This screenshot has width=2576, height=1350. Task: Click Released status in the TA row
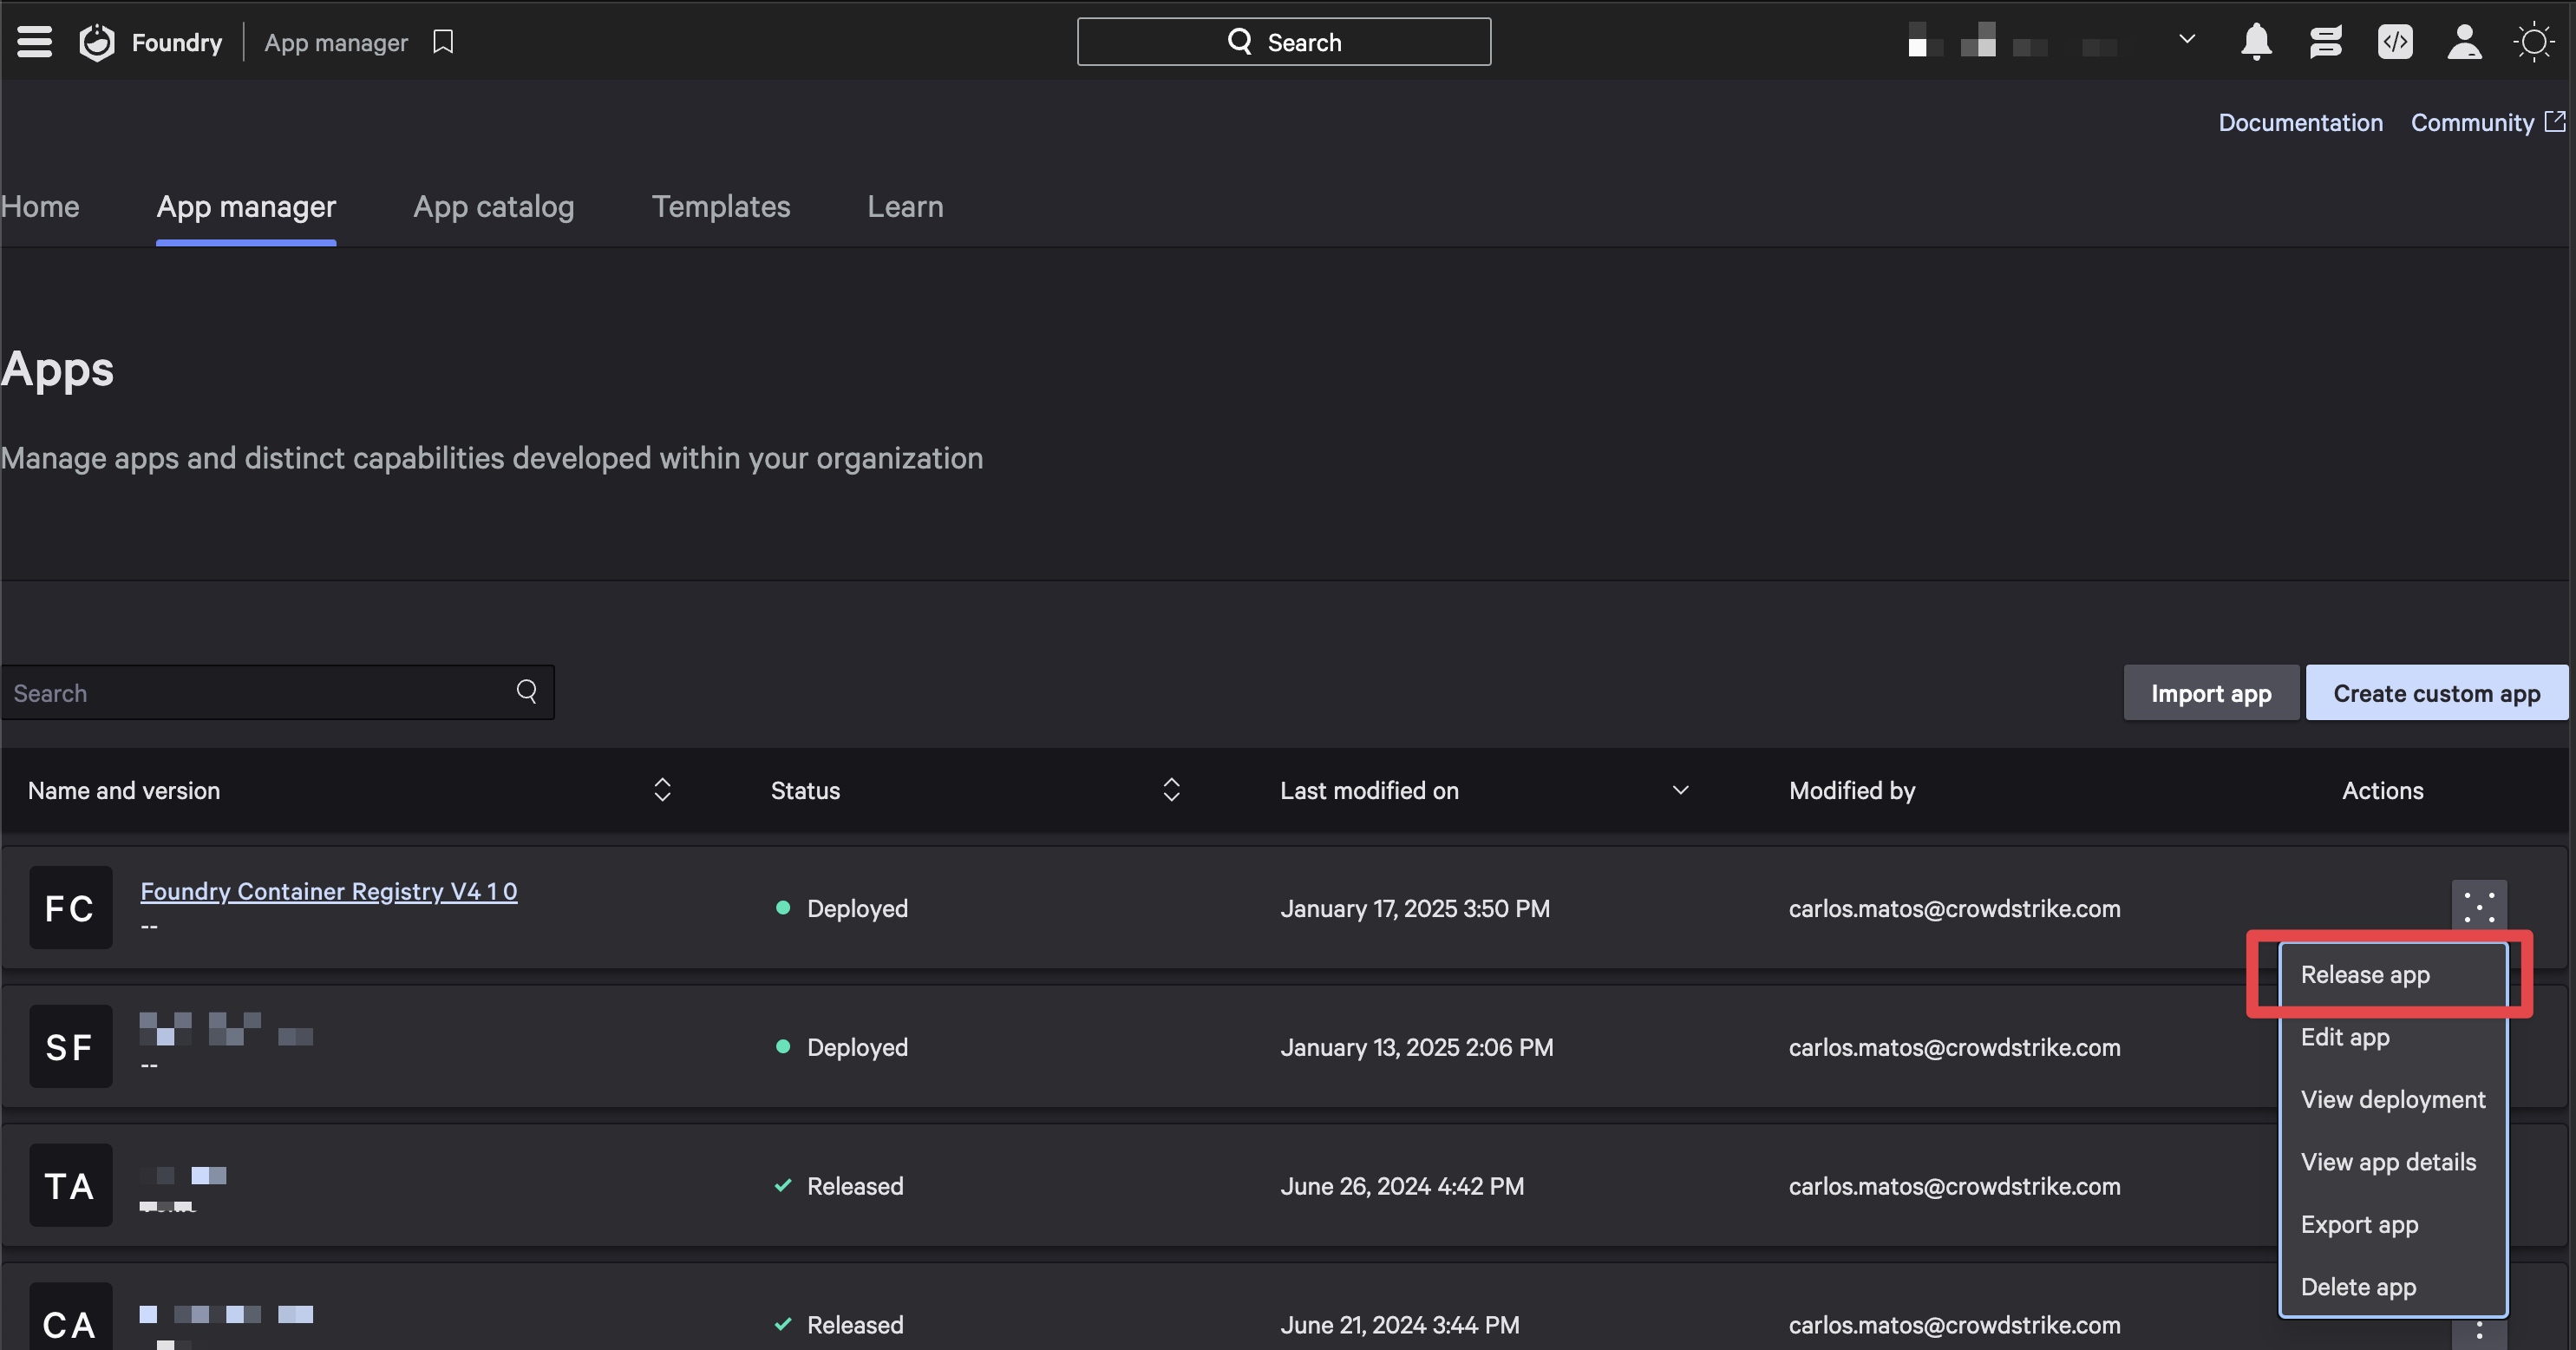(839, 1186)
